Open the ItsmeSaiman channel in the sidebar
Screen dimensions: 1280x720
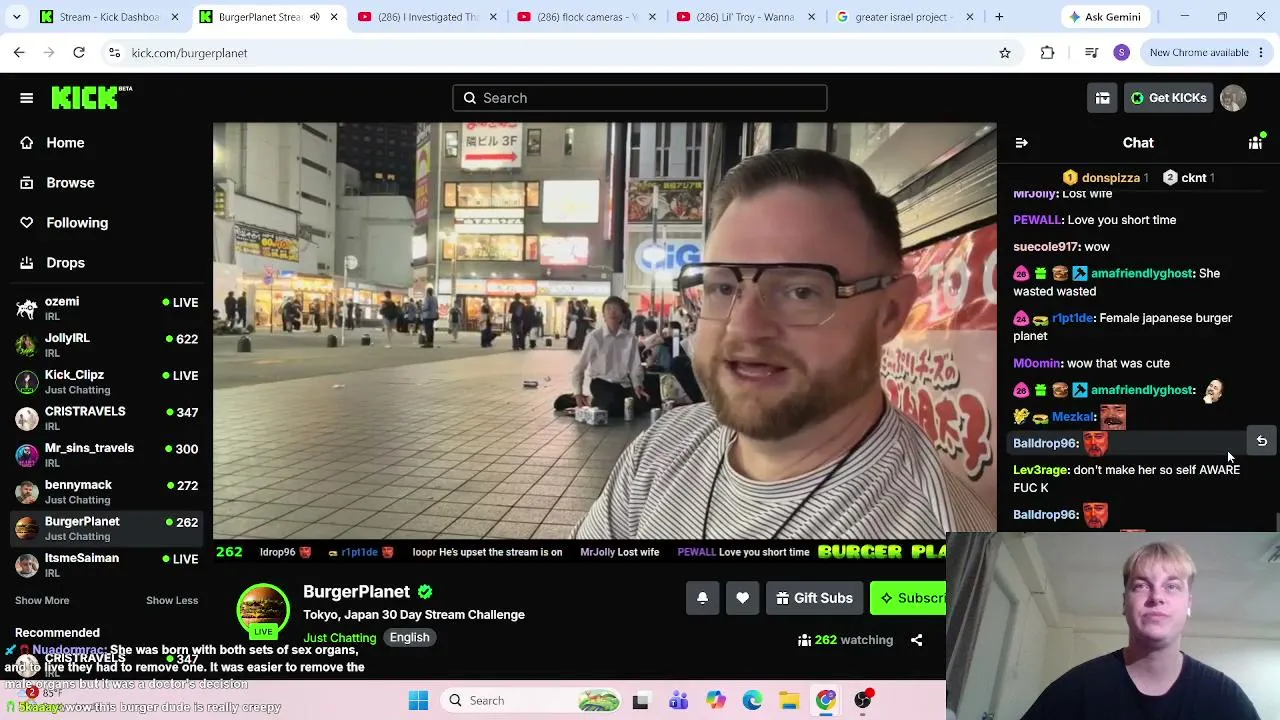coord(106,565)
